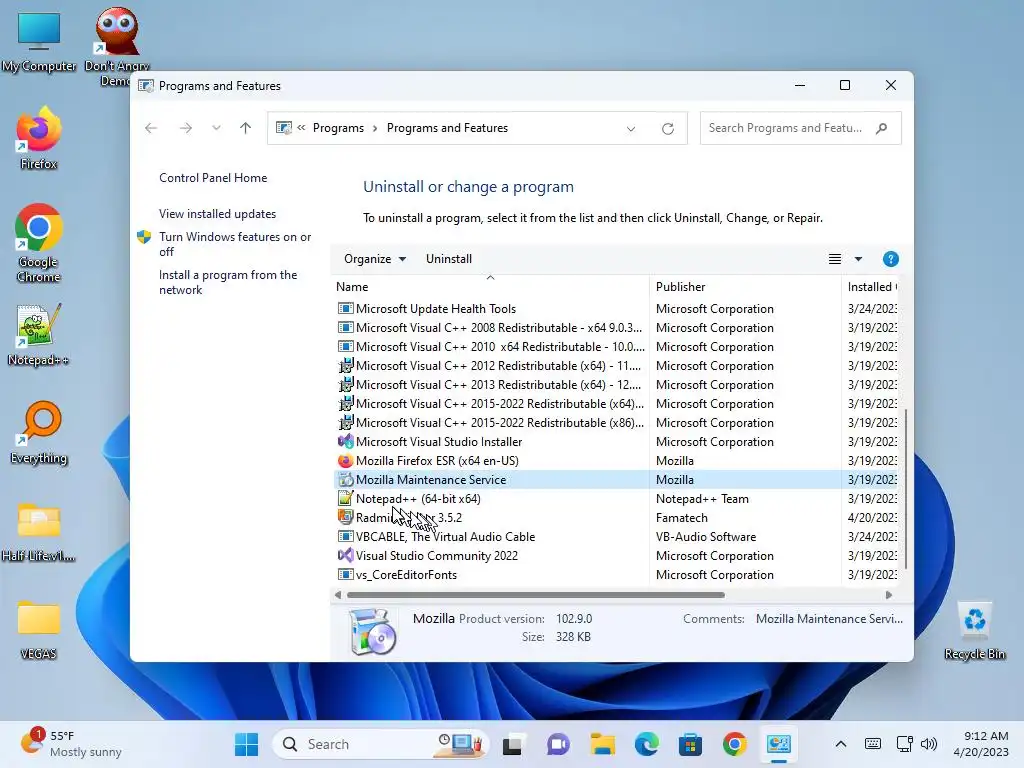Viewport: 1024px width, 768px height.
Task: Expand the address bar breadcrumb overflow chevron
Action: tap(301, 128)
